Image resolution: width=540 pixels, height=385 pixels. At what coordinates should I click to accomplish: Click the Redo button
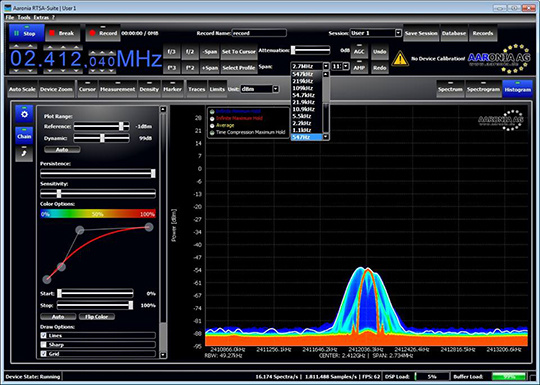coord(380,67)
